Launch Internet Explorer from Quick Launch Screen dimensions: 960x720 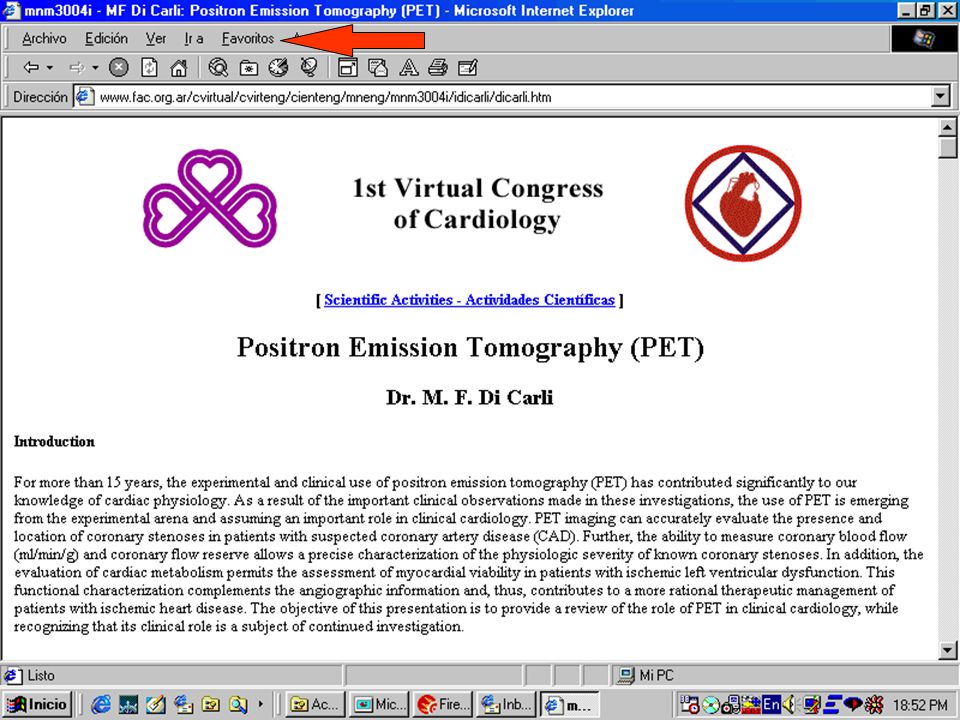pyautogui.click(x=101, y=705)
